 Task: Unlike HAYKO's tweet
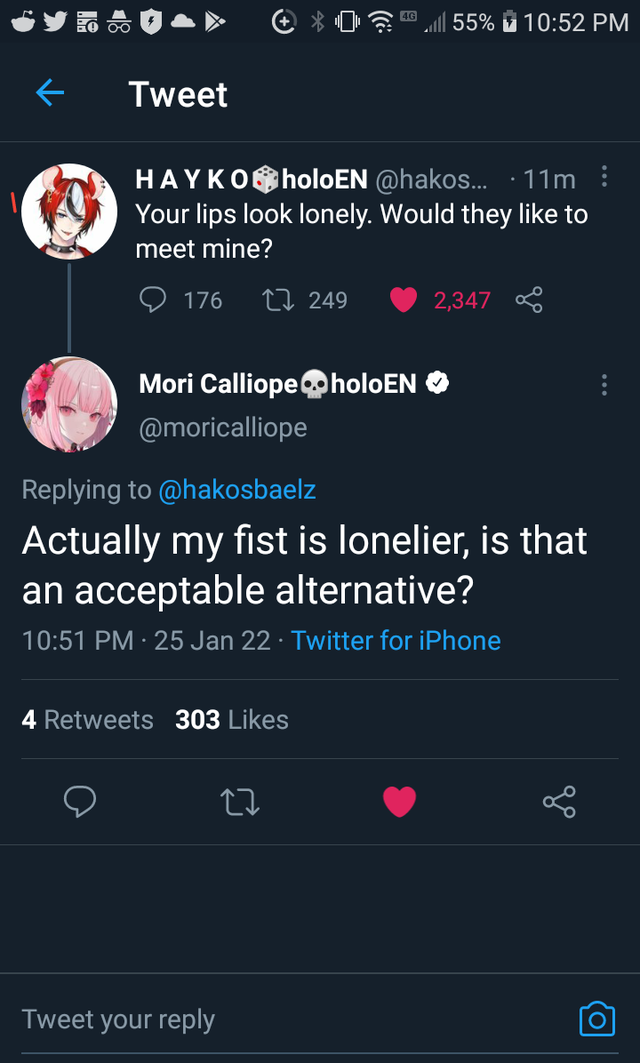point(403,299)
